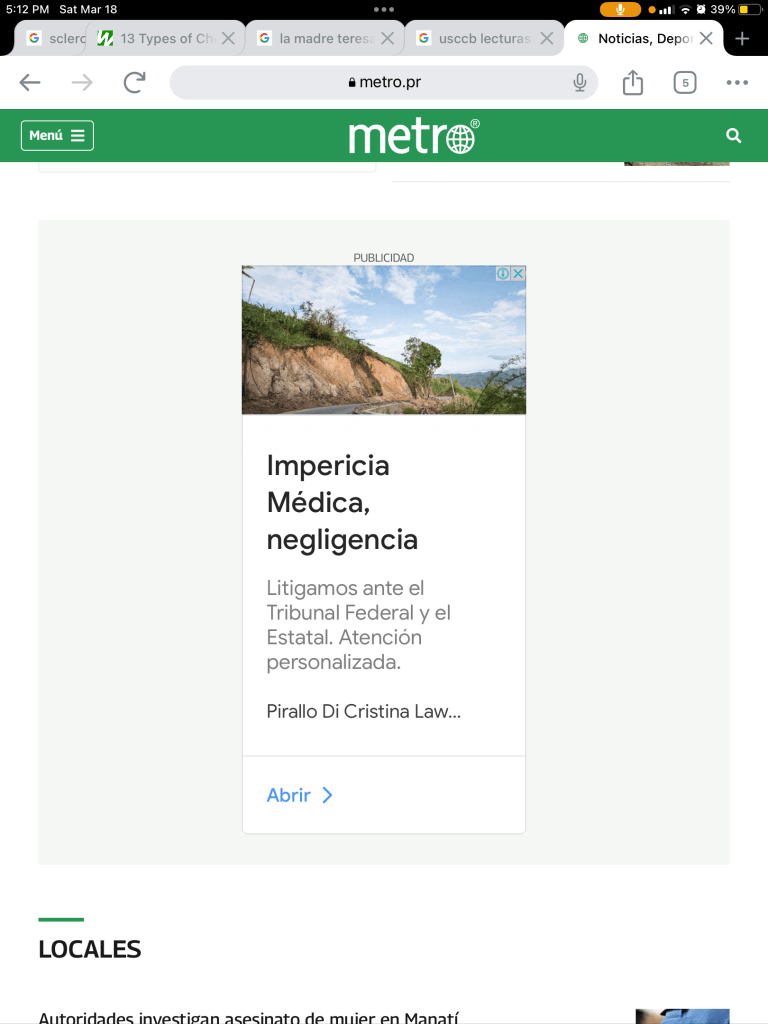
Task: Expand the Menú hamburger button
Action: [x=57, y=136]
